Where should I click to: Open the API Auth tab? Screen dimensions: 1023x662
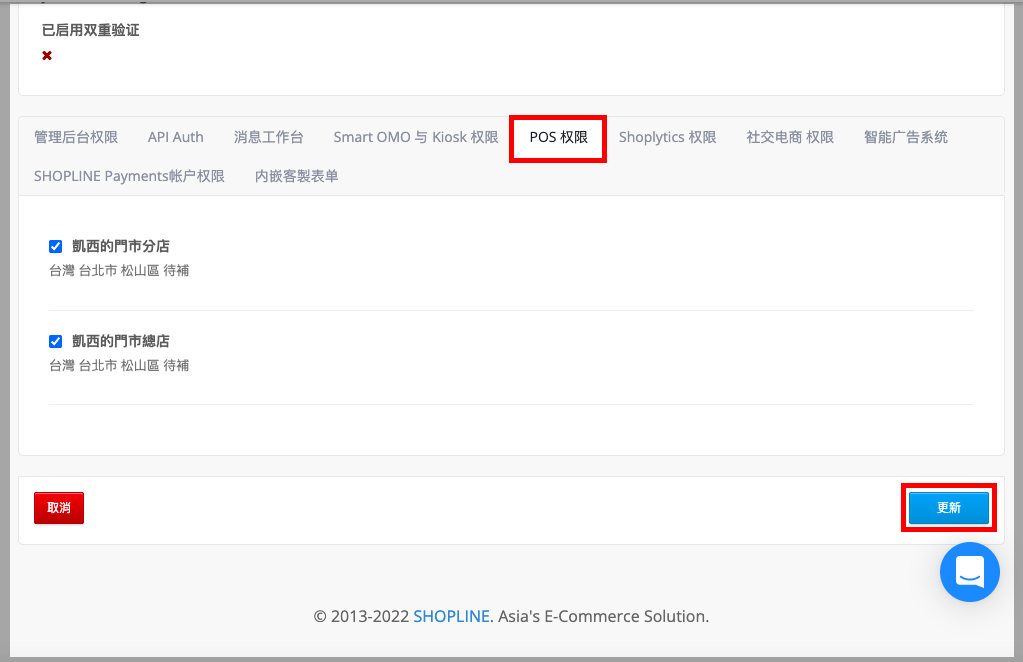pyautogui.click(x=176, y=137)
